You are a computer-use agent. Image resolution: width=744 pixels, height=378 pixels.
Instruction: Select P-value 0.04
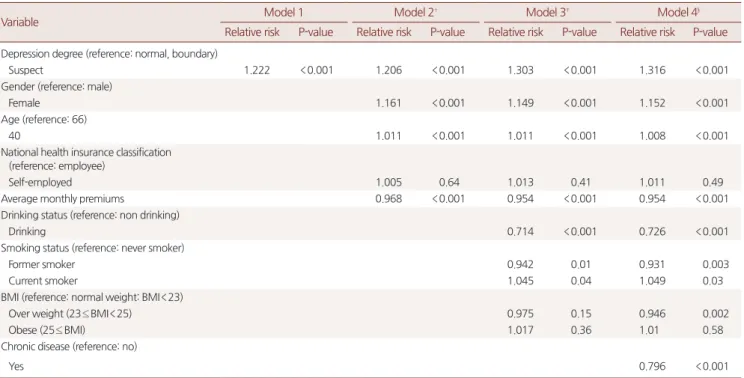point(581,281)
